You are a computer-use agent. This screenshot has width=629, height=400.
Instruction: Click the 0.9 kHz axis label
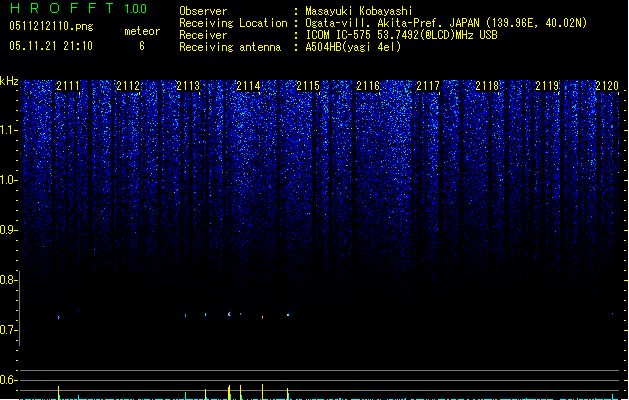tap(8, 230)
